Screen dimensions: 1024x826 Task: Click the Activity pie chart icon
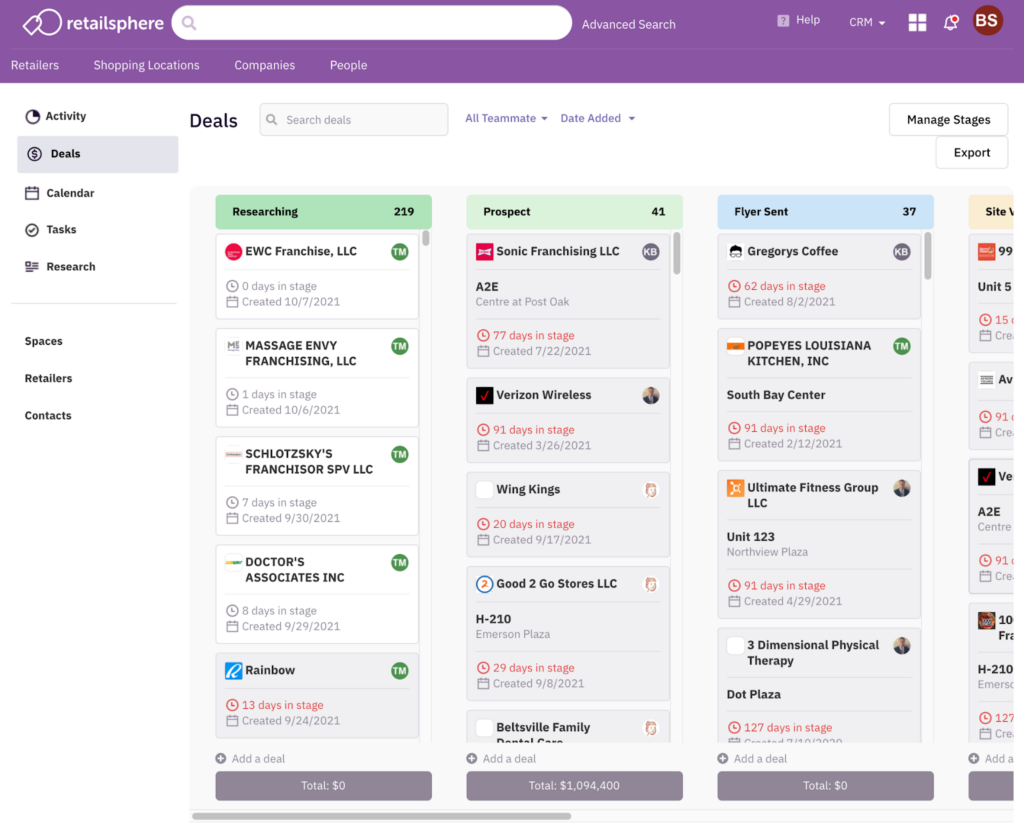33,116
